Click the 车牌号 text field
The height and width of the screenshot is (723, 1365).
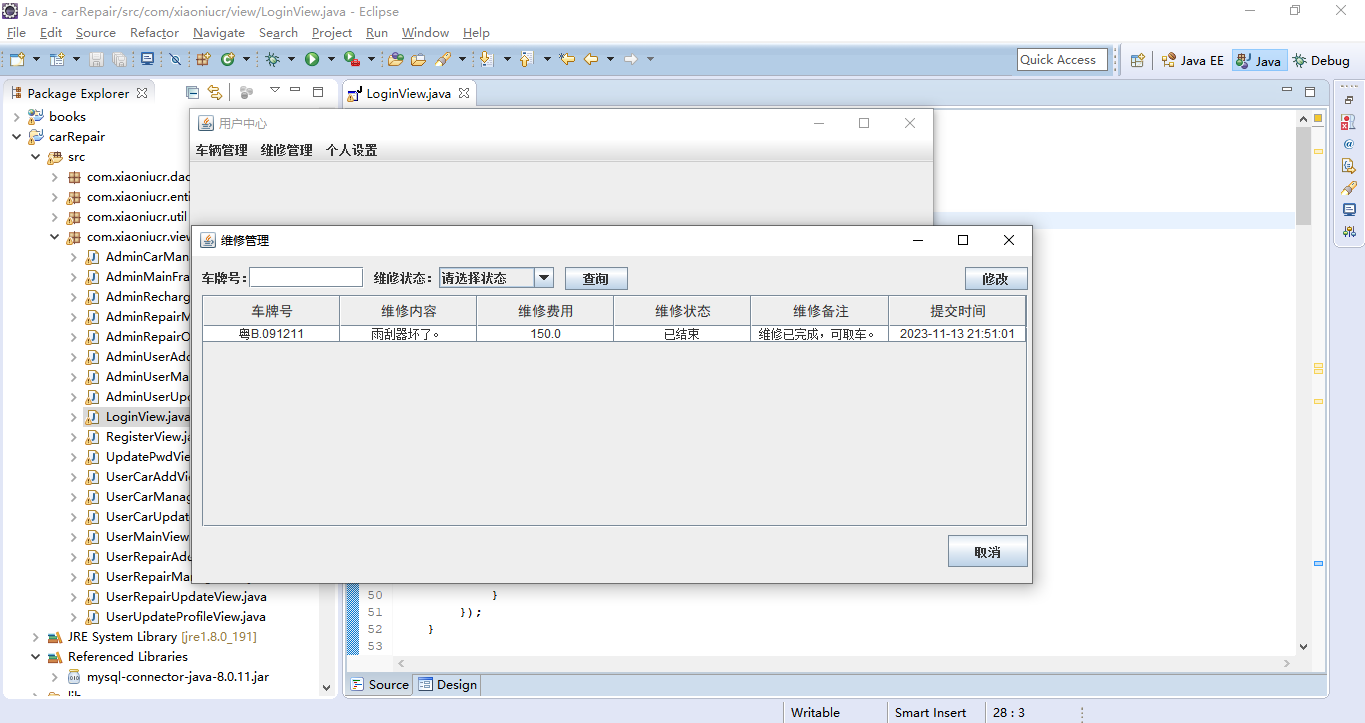306,277
